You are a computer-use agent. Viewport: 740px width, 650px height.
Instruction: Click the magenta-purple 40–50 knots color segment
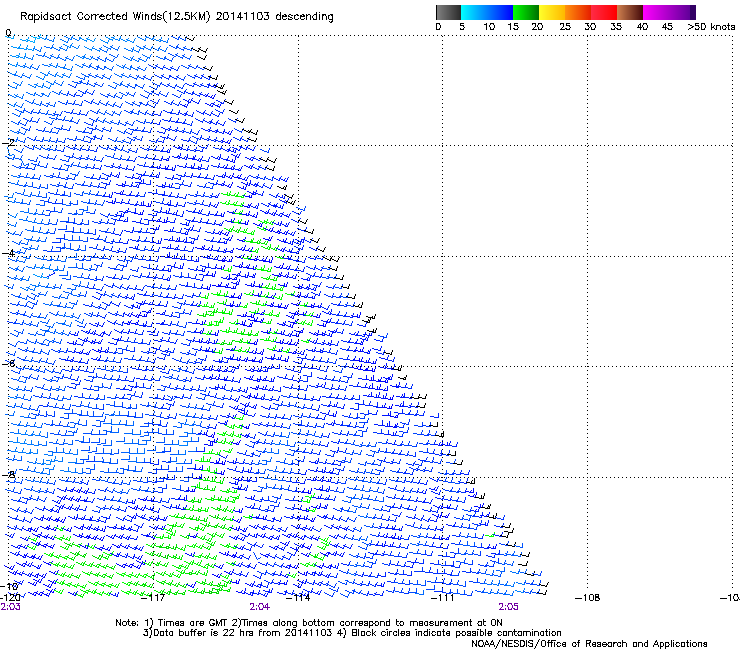click(669, 12)
